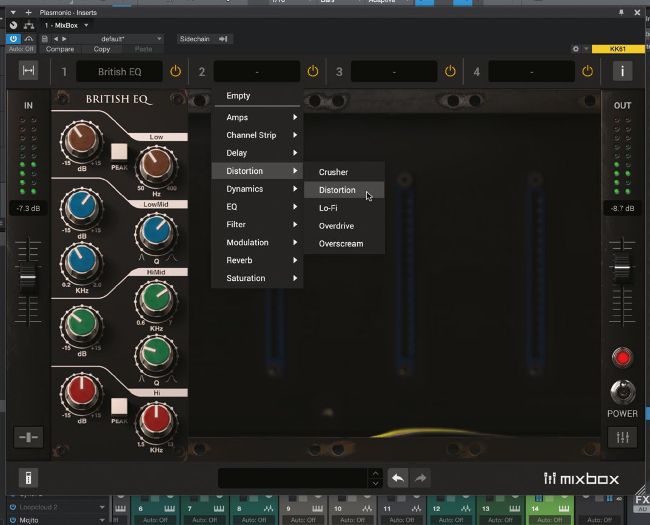The height and width of the screenshot is (525, 650).
Task: Pin the plugin window with the pin icon
Action: (x=621, y=12)
